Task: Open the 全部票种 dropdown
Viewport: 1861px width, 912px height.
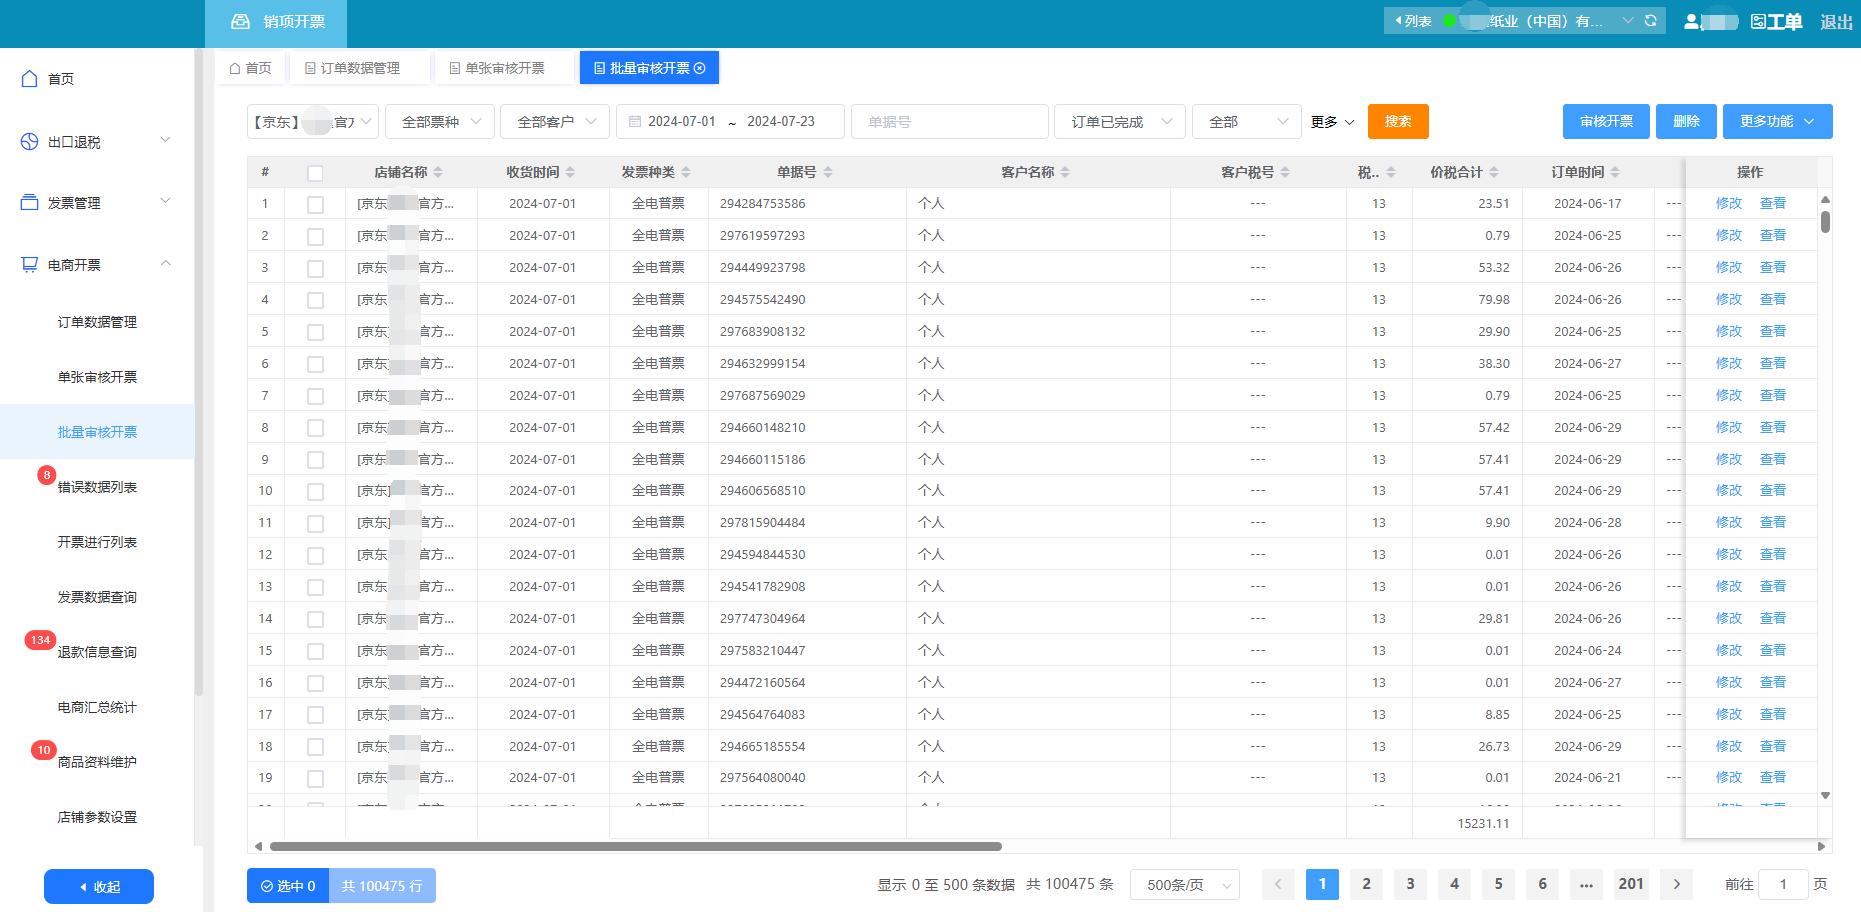Action: [439, 122]
